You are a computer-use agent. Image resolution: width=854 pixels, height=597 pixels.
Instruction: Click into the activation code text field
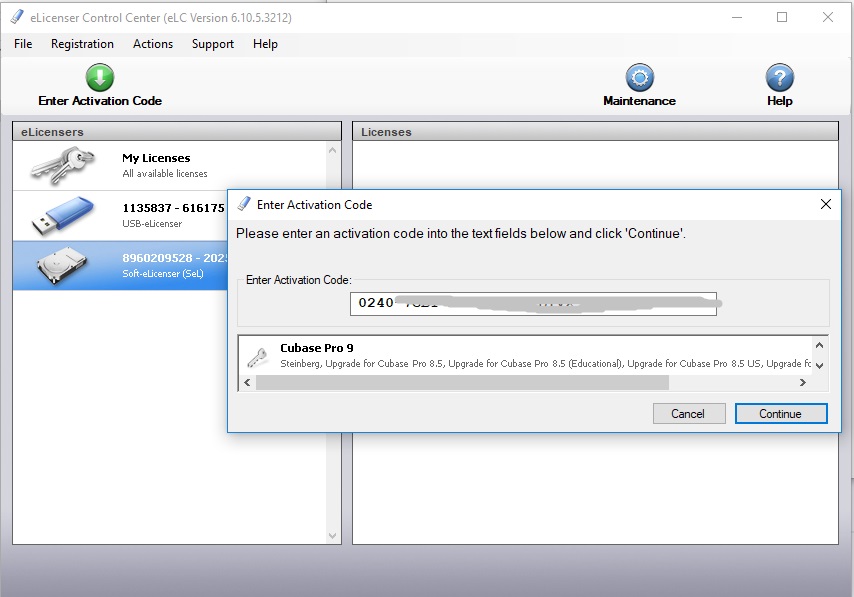[x=533, y=303]
